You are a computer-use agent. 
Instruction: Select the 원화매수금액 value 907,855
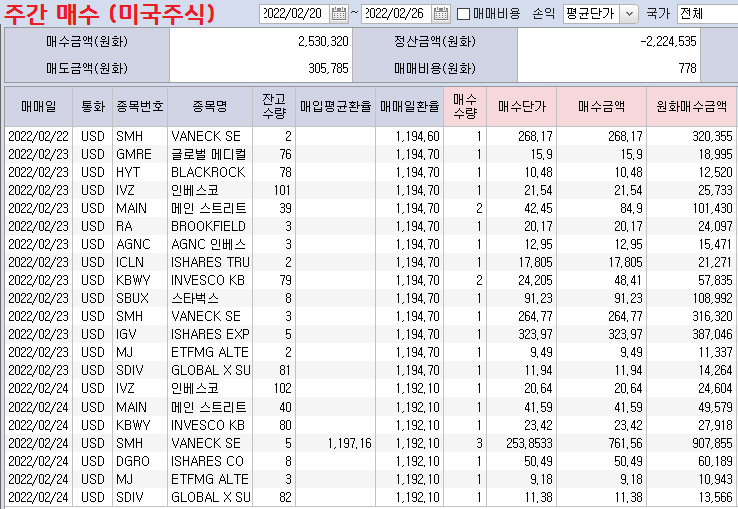(x=691, y=443)
